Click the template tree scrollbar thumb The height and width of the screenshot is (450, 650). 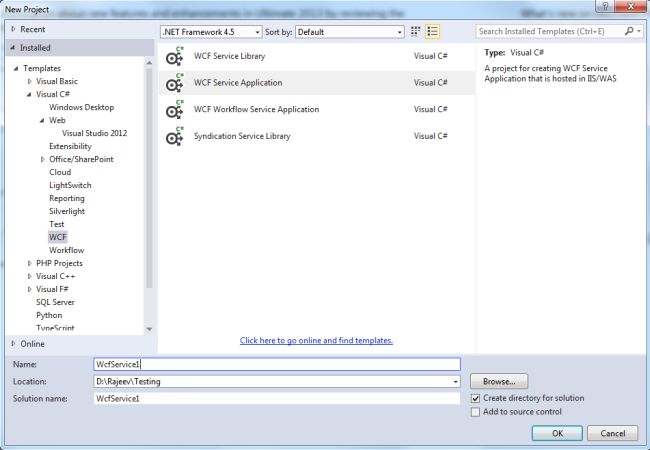pos(149,178)
